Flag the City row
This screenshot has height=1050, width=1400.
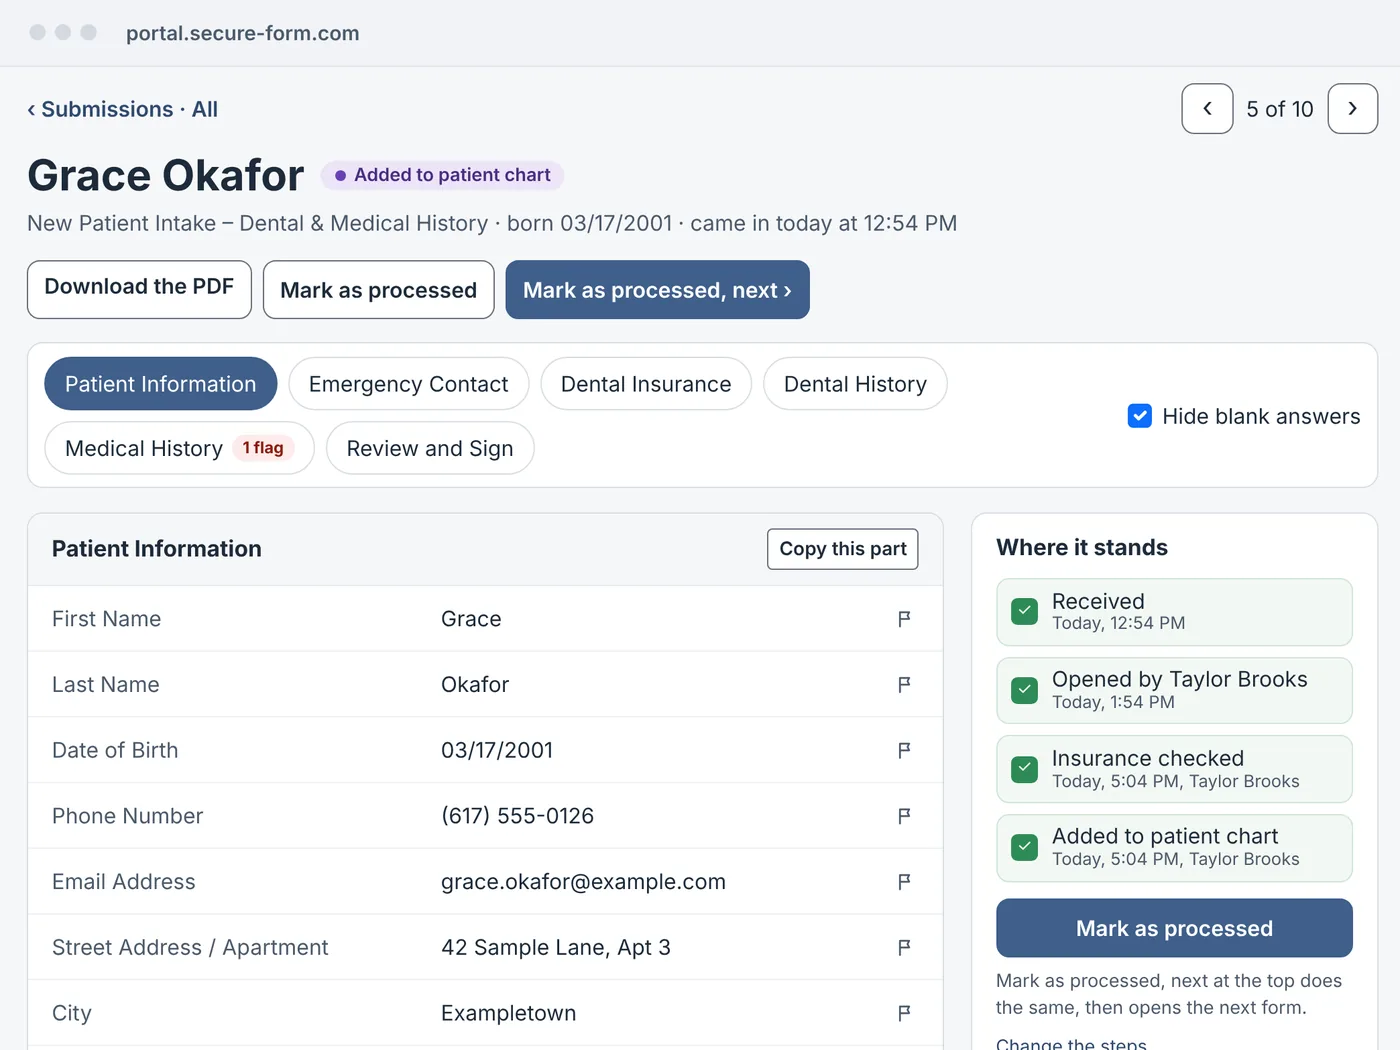904,1013
